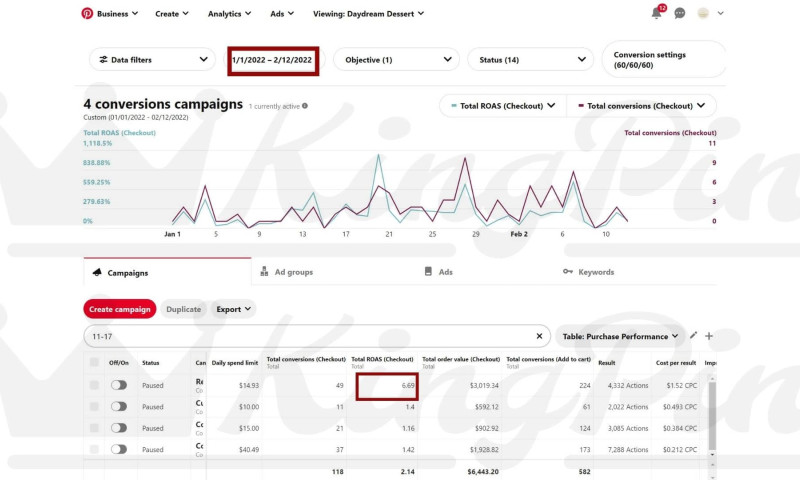800x480 pixels.
Task: Toggle on the $10.00 daily limit campaign
Action: point(119,406)
